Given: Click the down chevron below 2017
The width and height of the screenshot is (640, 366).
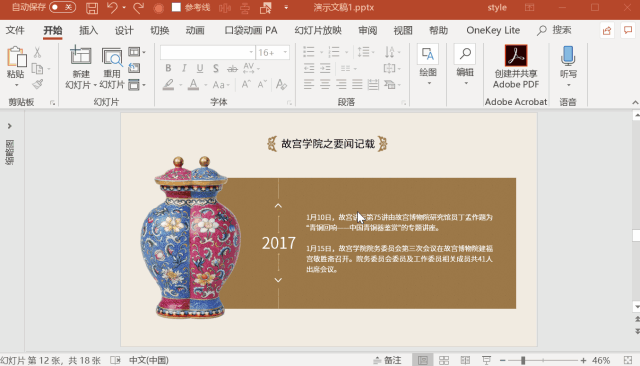Looking at the screenshot, I should [x=278, y=280].
